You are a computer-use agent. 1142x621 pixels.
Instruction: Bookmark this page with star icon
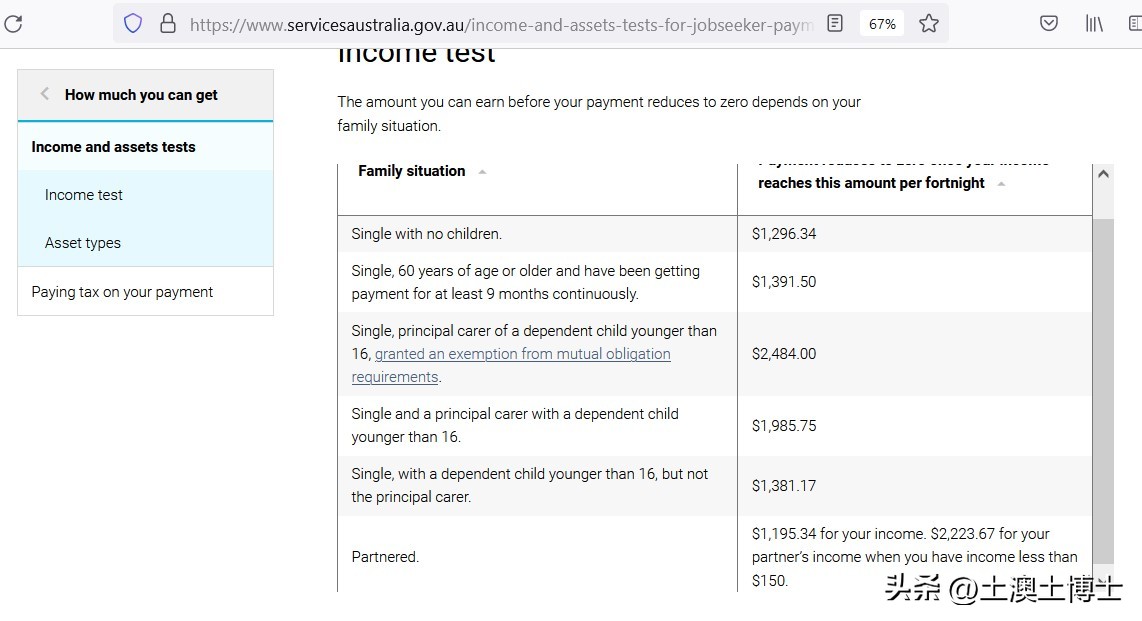click(929, 24)
